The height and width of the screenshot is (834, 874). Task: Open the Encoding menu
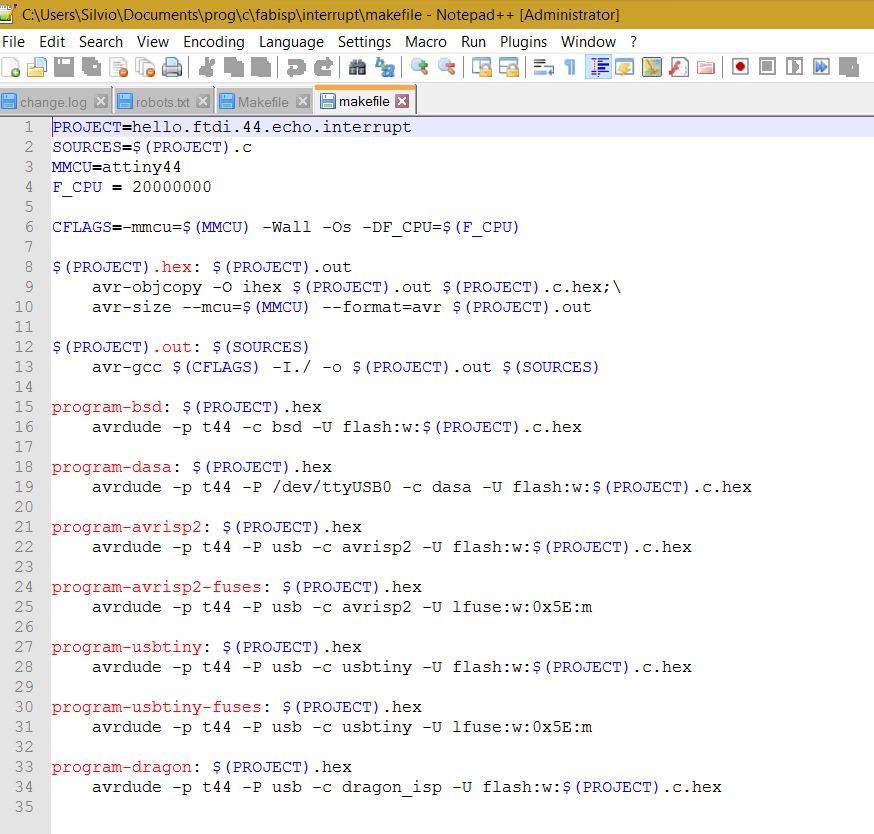tap(214, 42)
